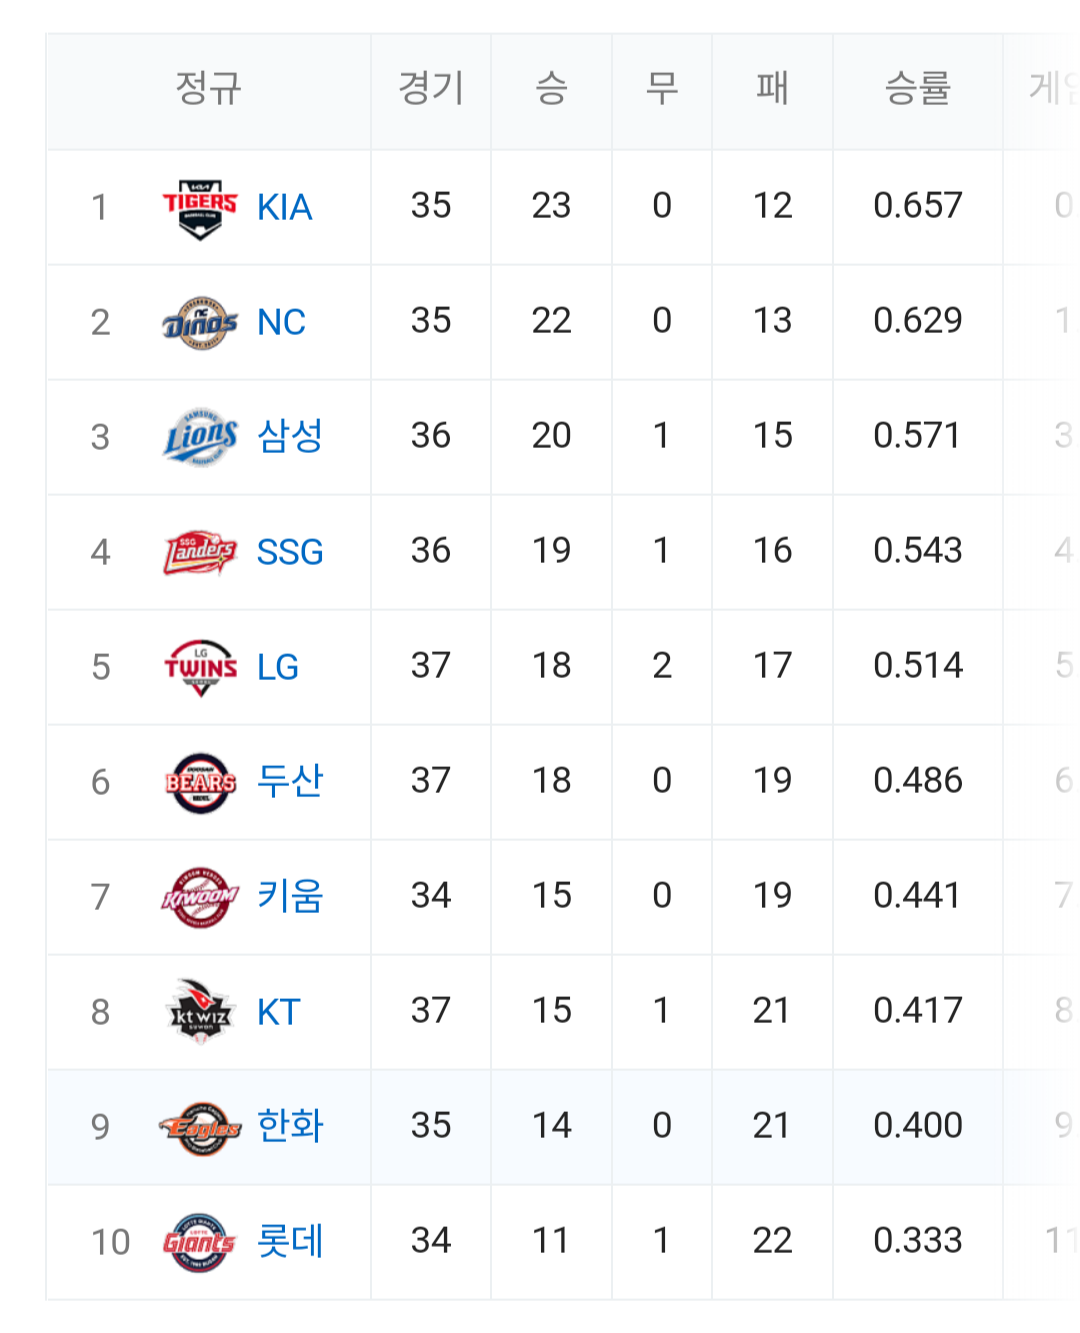Select the 승률 column header
This screenshot has height=1333, width=1080.
[x=917, y=90]
